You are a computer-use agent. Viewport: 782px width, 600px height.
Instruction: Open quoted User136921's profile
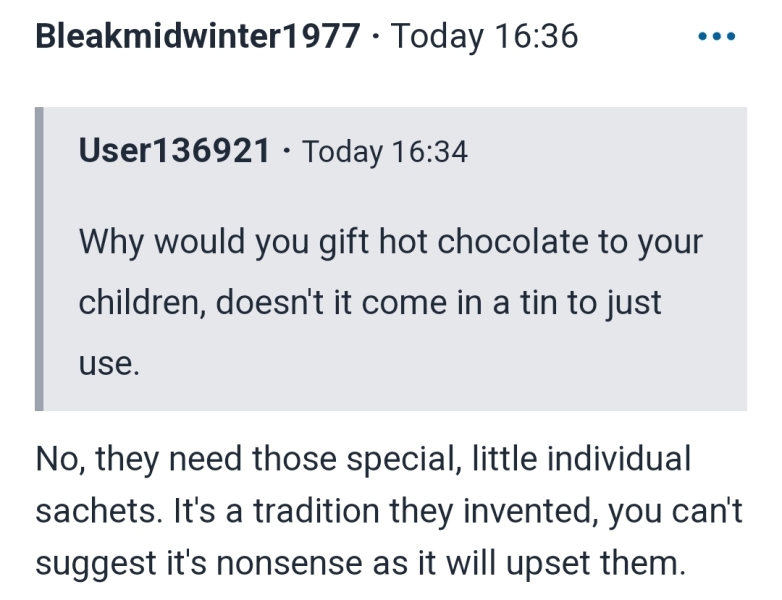tap(174, 151)
